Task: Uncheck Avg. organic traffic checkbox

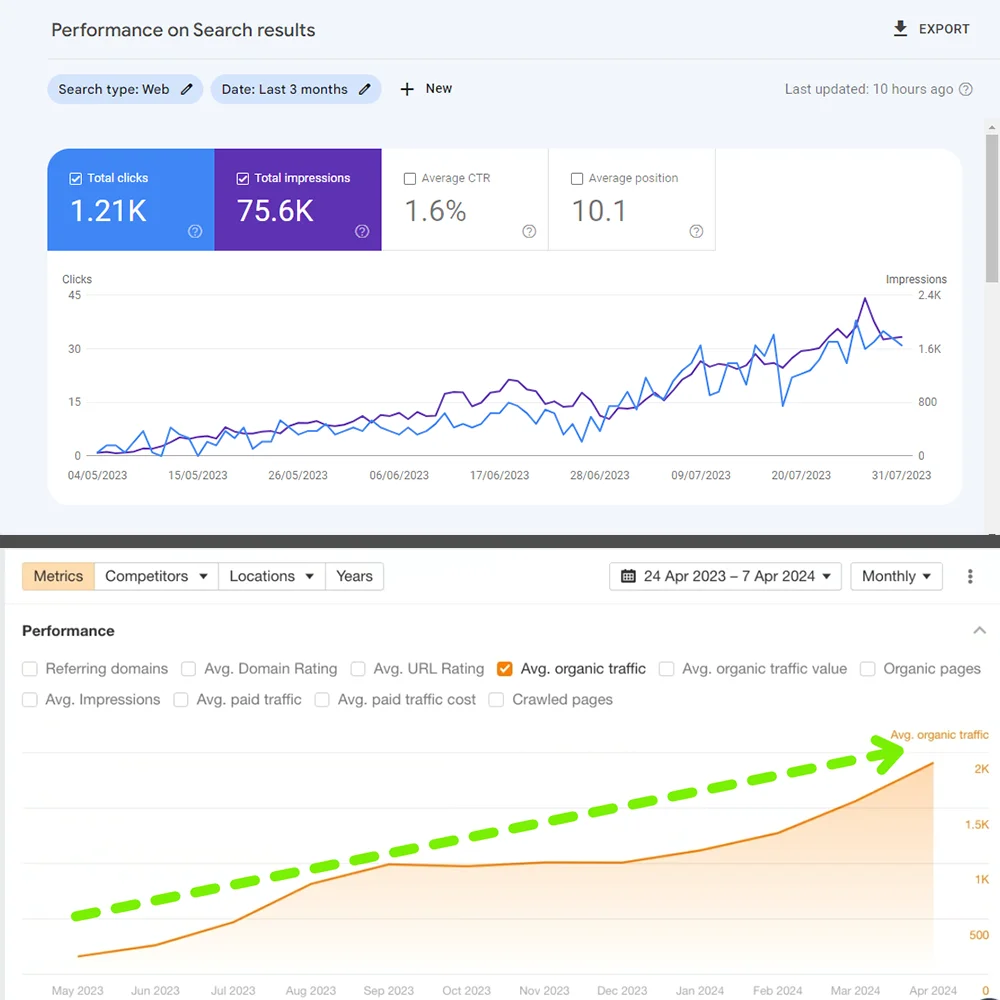Action: [504, 669]
